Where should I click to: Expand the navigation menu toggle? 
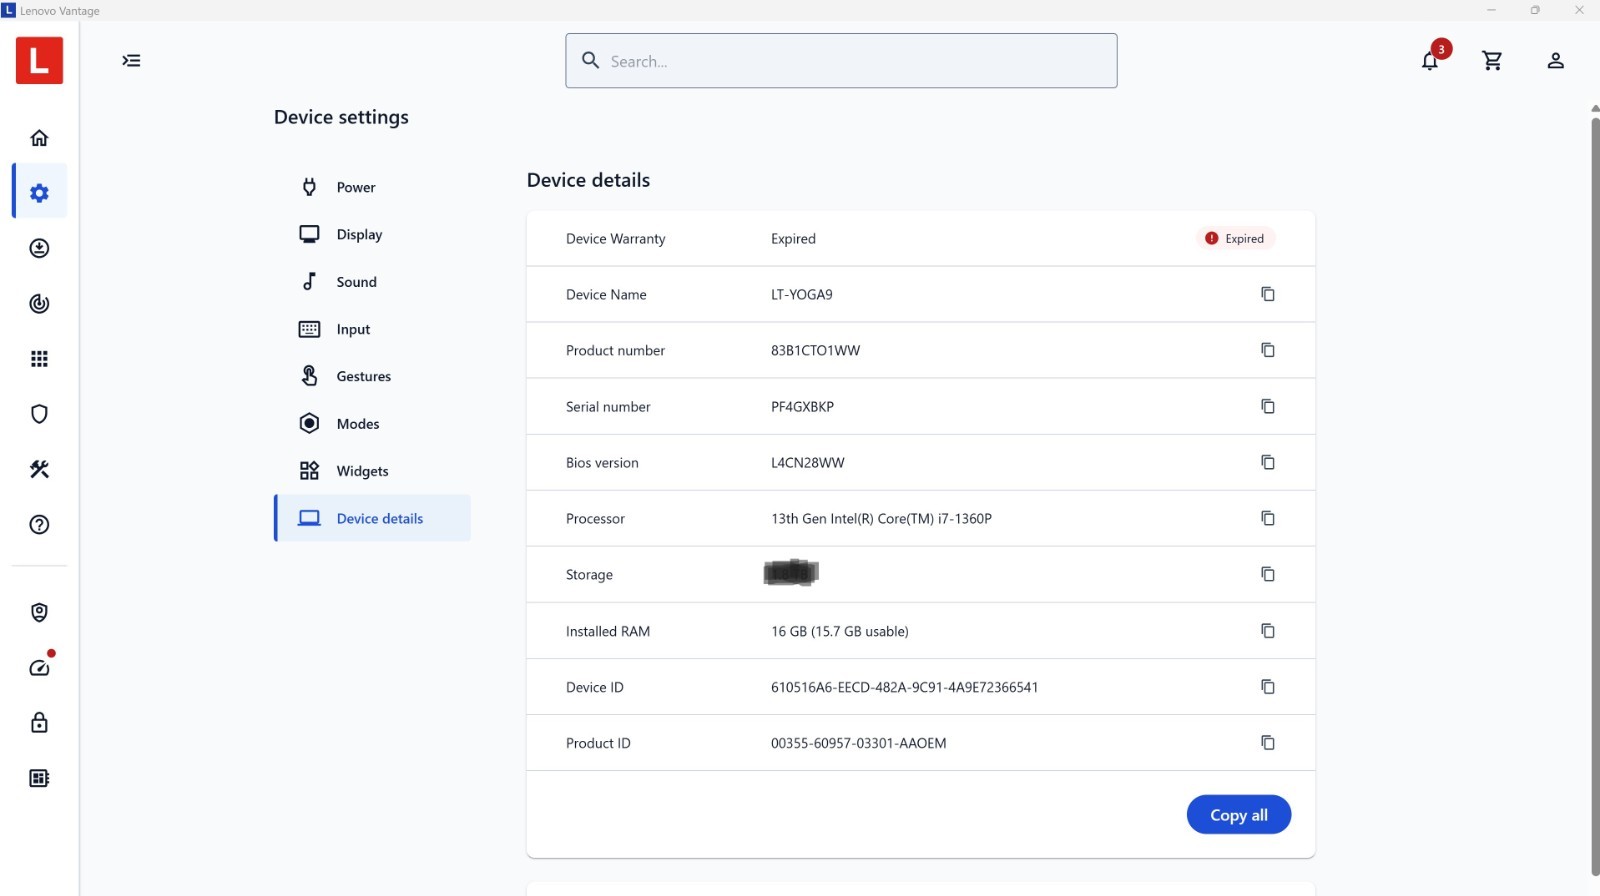pyautogui.click(x=131, y=61)
